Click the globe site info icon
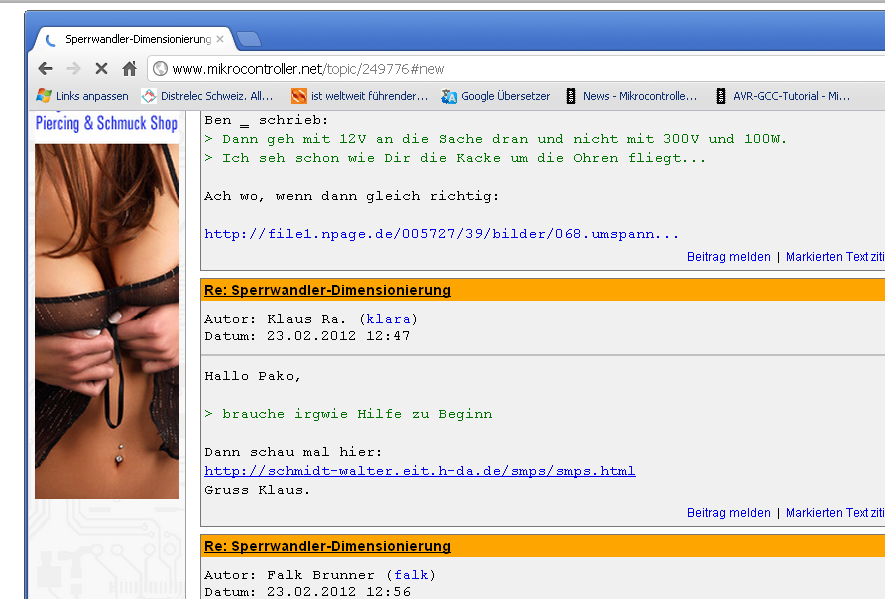The image size is (885, 599). (x=161, y=69)
